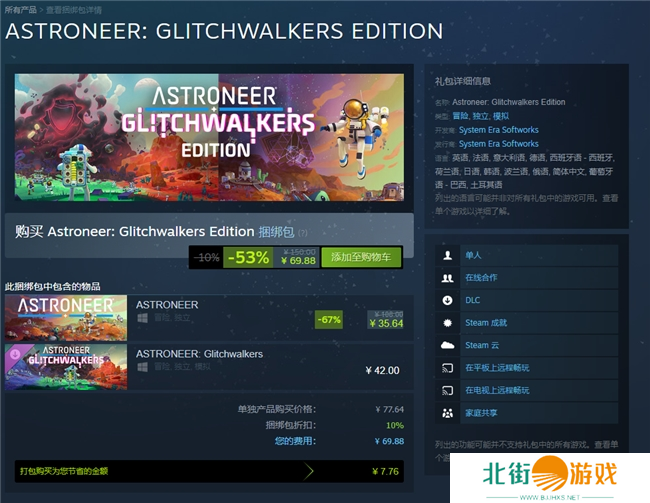Select the Adventure genre tag link
The width and height of the screenshot is (650, 503).
(460, 116)
